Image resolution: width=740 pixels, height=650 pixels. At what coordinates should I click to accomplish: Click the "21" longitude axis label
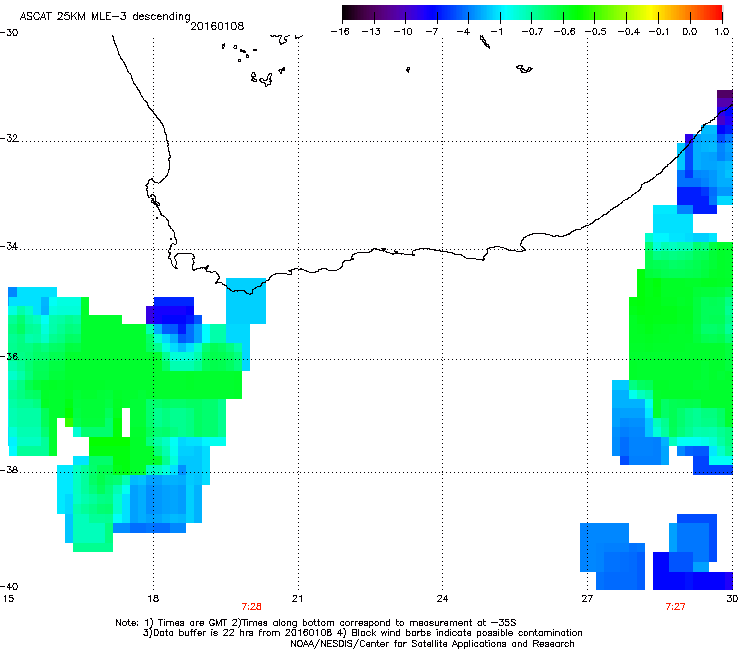tap(297, 599)
